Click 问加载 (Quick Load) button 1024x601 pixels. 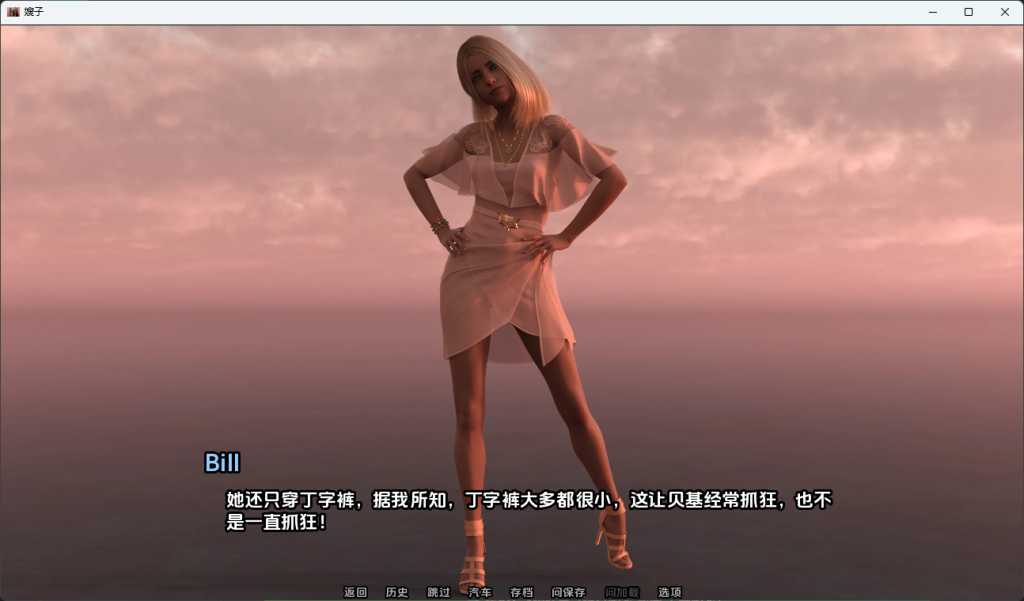tap(622, 592)
